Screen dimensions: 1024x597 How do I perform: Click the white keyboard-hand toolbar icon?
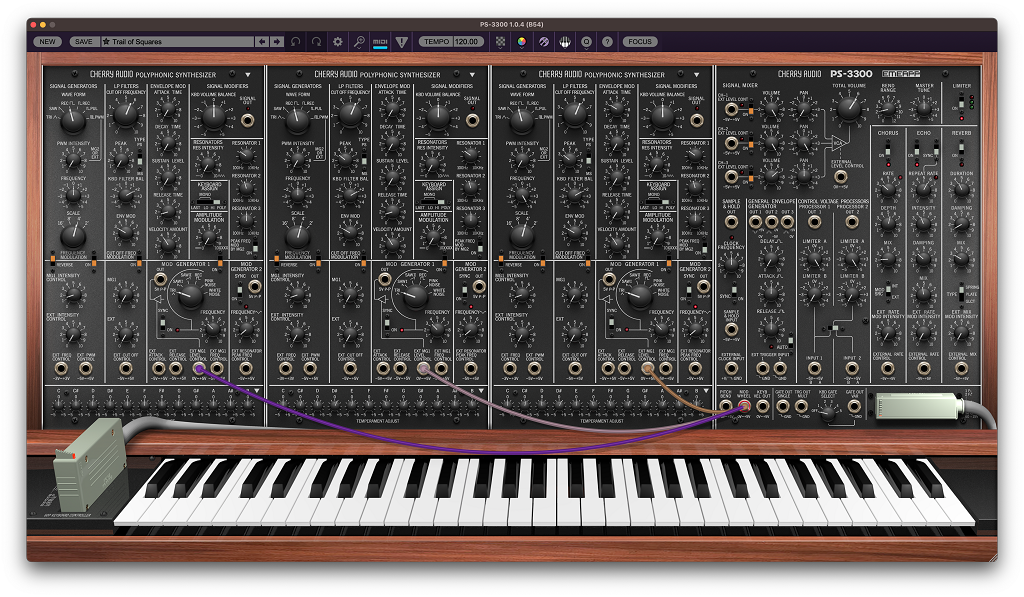[x=565, y=42]
